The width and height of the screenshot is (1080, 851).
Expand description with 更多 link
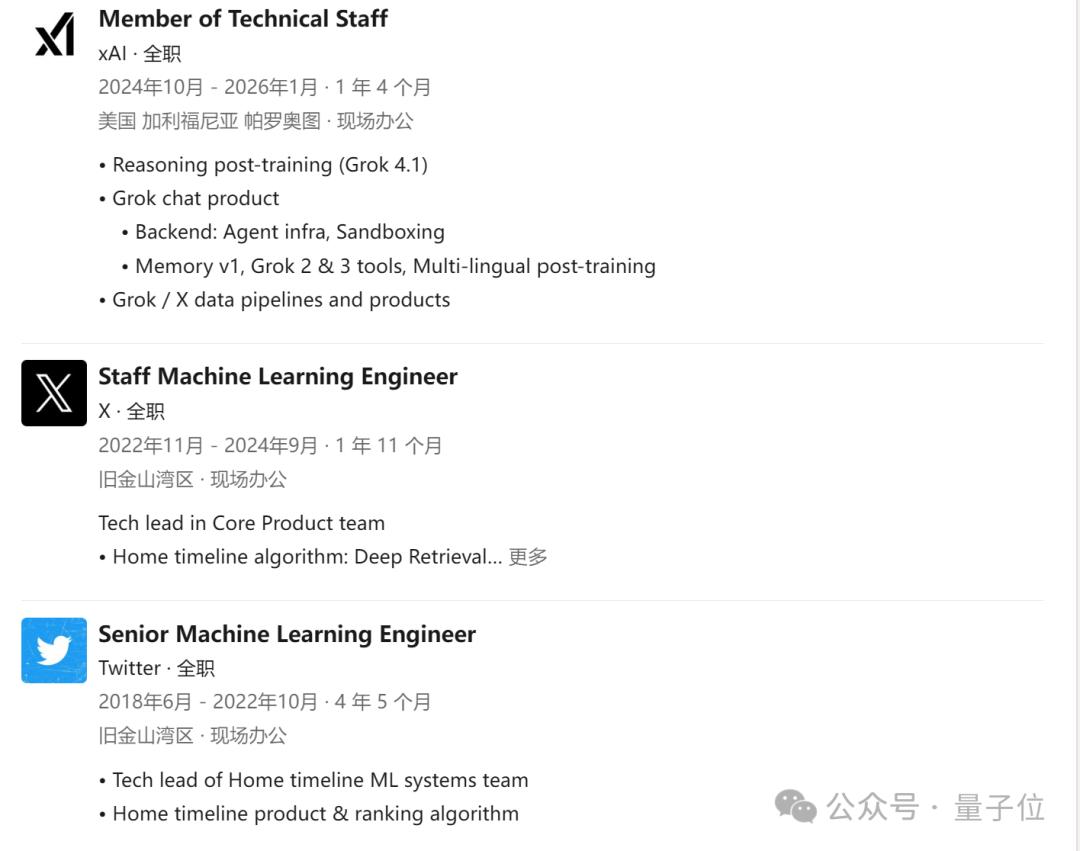(x=528, y=557)
